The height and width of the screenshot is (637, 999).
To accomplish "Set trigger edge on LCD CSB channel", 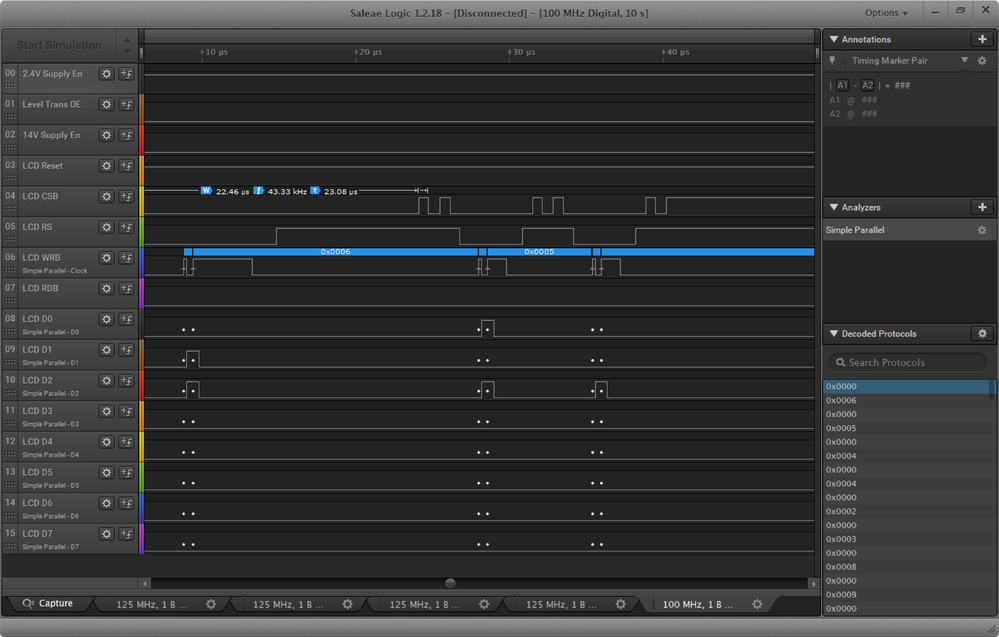I will 126,196.
